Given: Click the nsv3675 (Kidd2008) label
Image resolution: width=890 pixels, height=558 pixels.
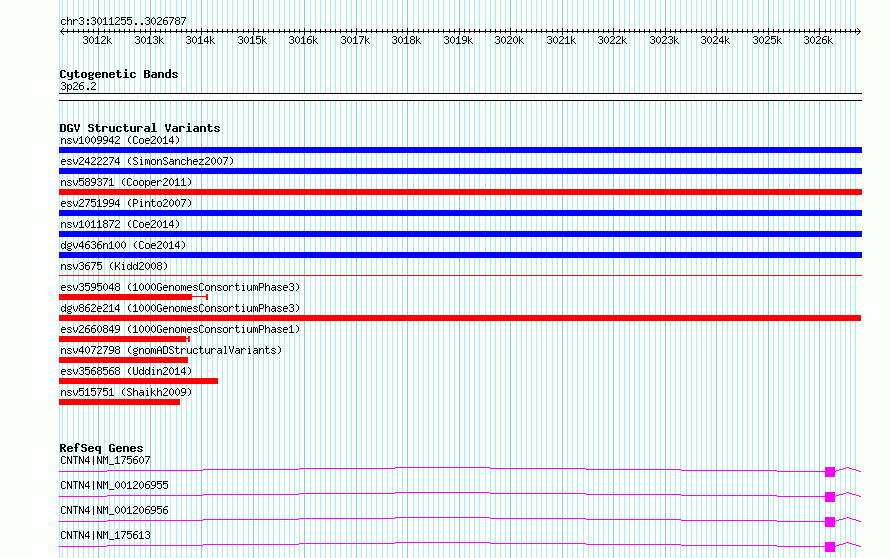Looking at the screenshot, I should [114, 266].
